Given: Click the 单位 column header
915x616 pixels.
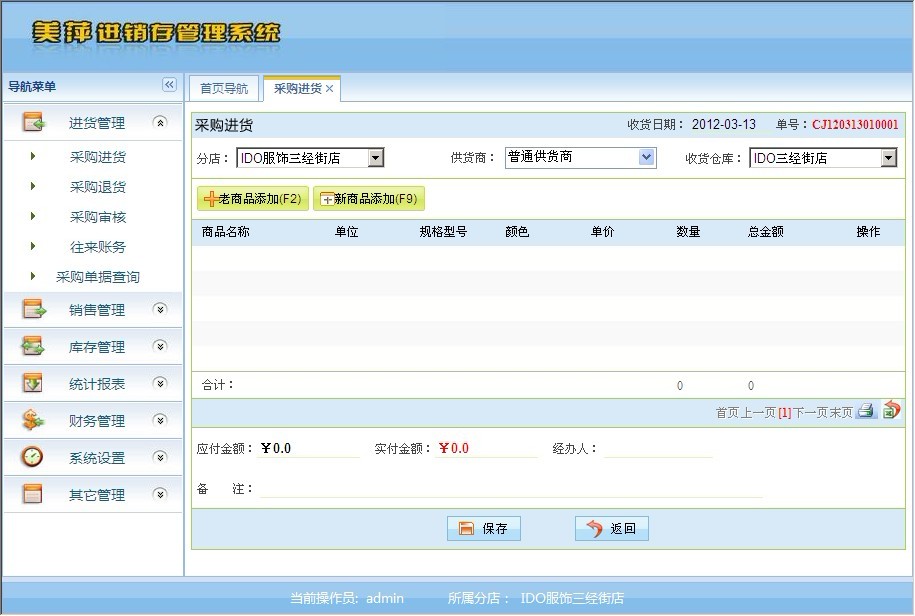Looking at the screenshot, I should point(346,232).
